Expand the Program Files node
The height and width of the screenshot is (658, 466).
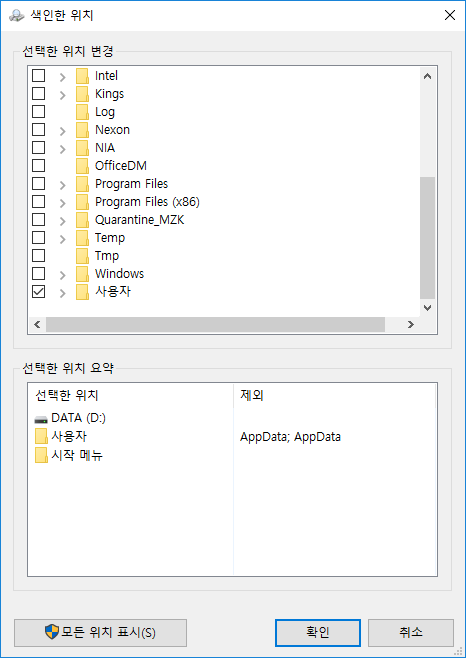63,185
